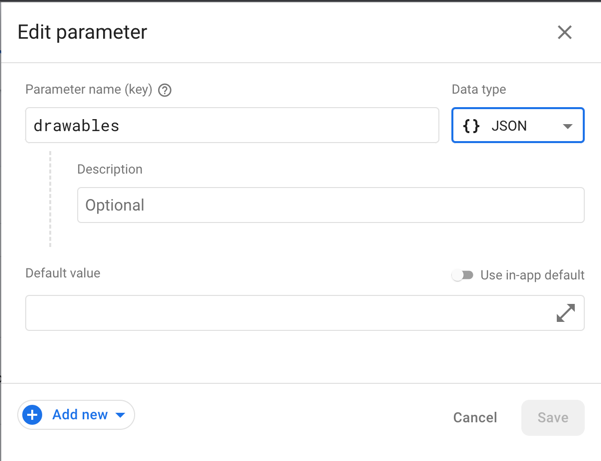Click the Parameter name (key) label

[x=89, y=90]
